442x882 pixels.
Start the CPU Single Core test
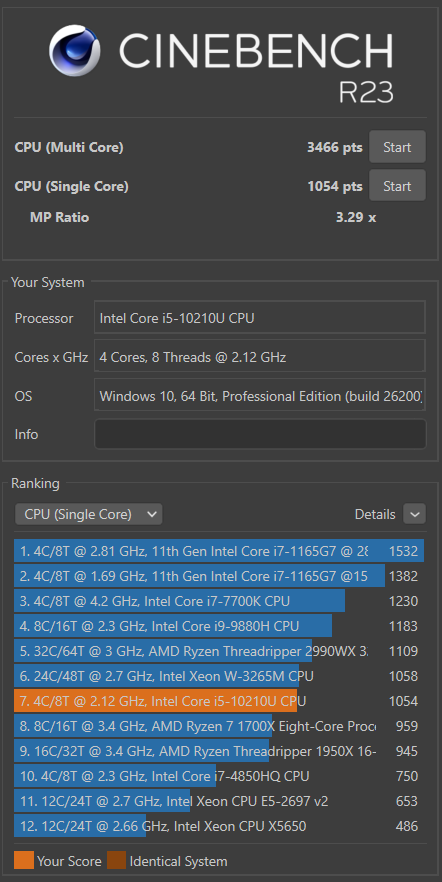(x=397, y=186)
